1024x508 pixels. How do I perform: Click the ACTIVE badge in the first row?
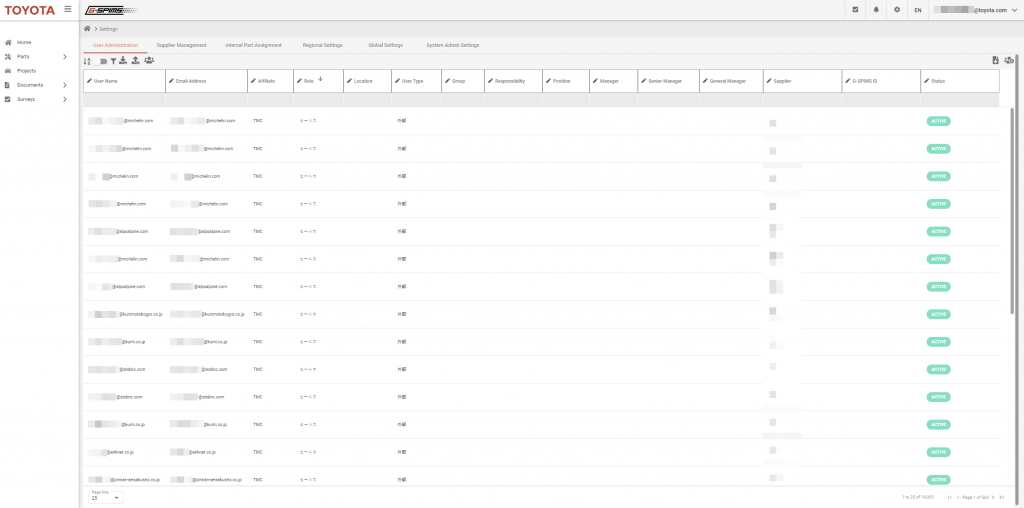pyautogui.click(x=938, y=121)
